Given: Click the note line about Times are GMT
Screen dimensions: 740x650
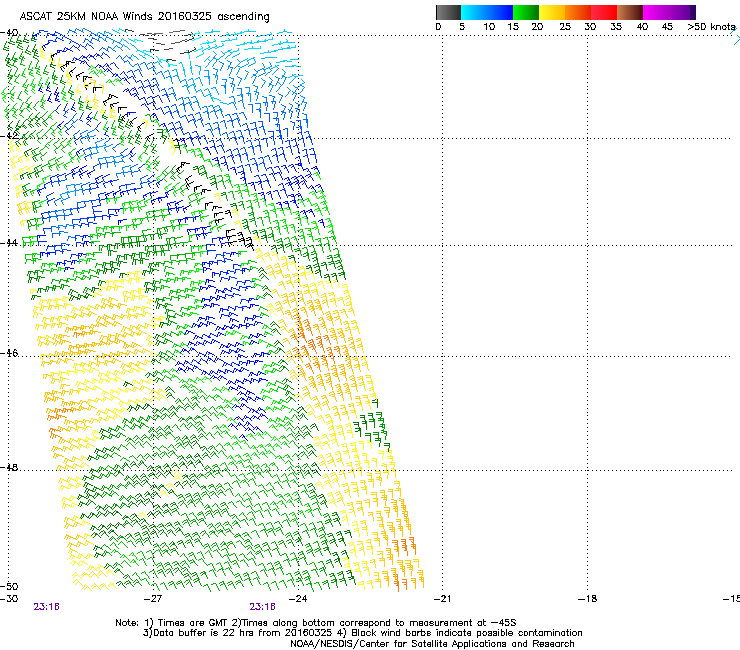Looking at the screenshot, I should [316, 623].
